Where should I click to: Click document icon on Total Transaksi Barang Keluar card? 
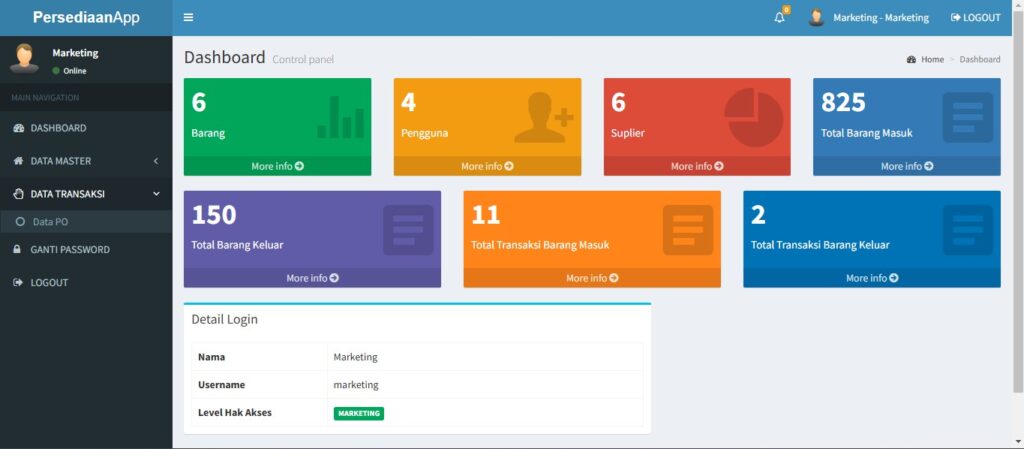tap(968, 230)
